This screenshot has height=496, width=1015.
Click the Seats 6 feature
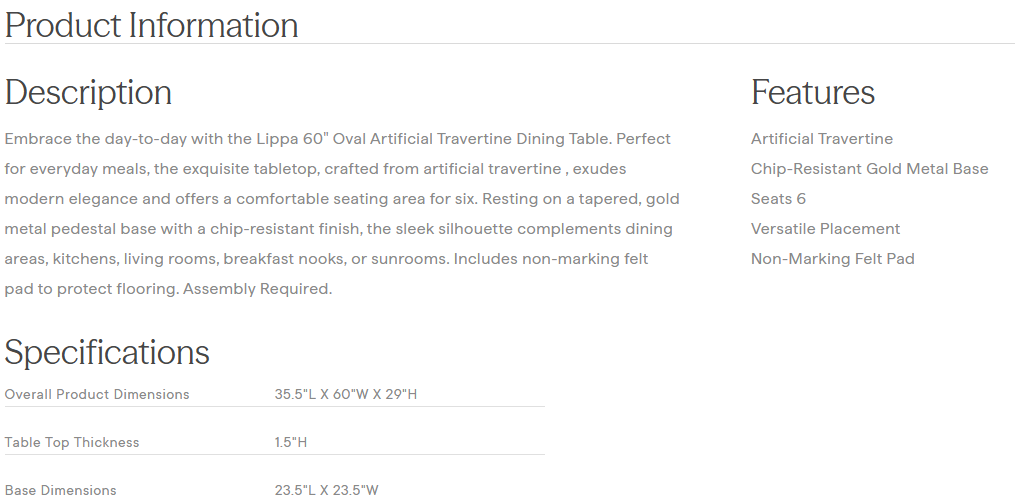[x=778, y=199]
